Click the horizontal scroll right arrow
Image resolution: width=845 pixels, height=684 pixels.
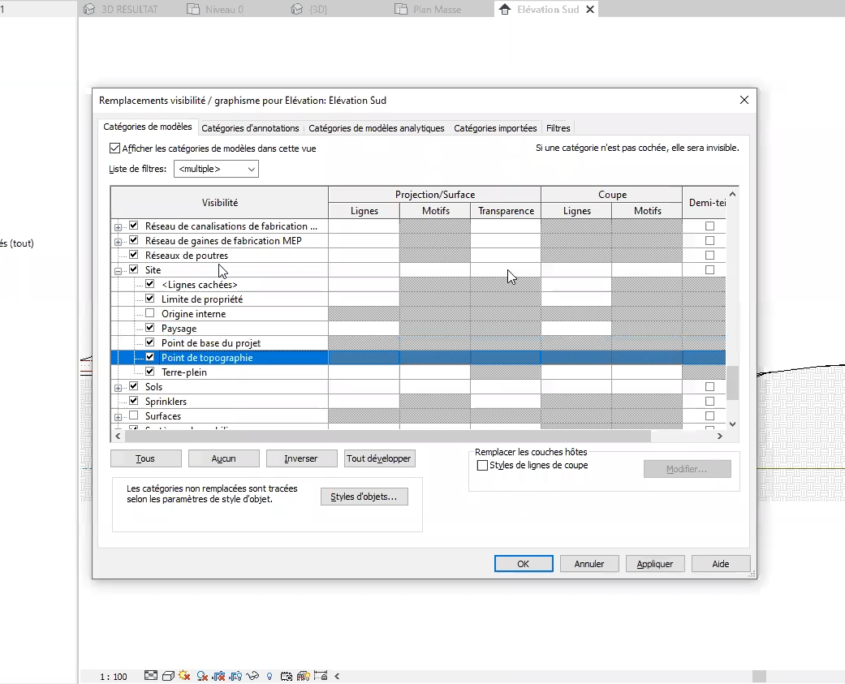719,436
